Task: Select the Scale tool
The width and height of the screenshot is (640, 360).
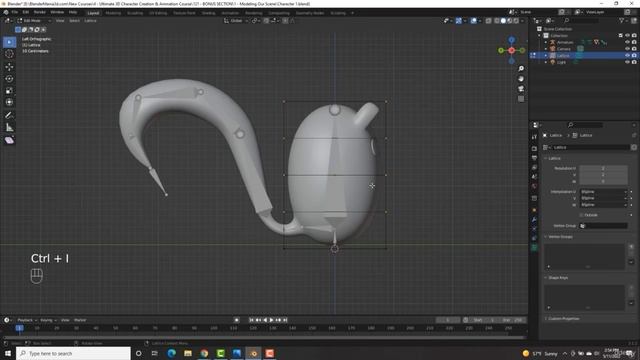Action: point(9,91)
